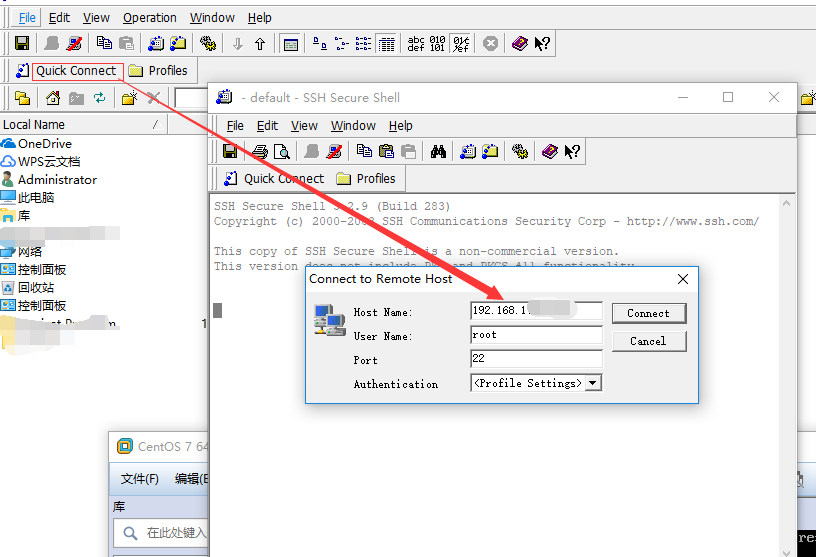The width and height of the screenshot is (816, 557).
Task: Click Paste icon in SSH Secure Shell toolbar
Action: point(386,151)
